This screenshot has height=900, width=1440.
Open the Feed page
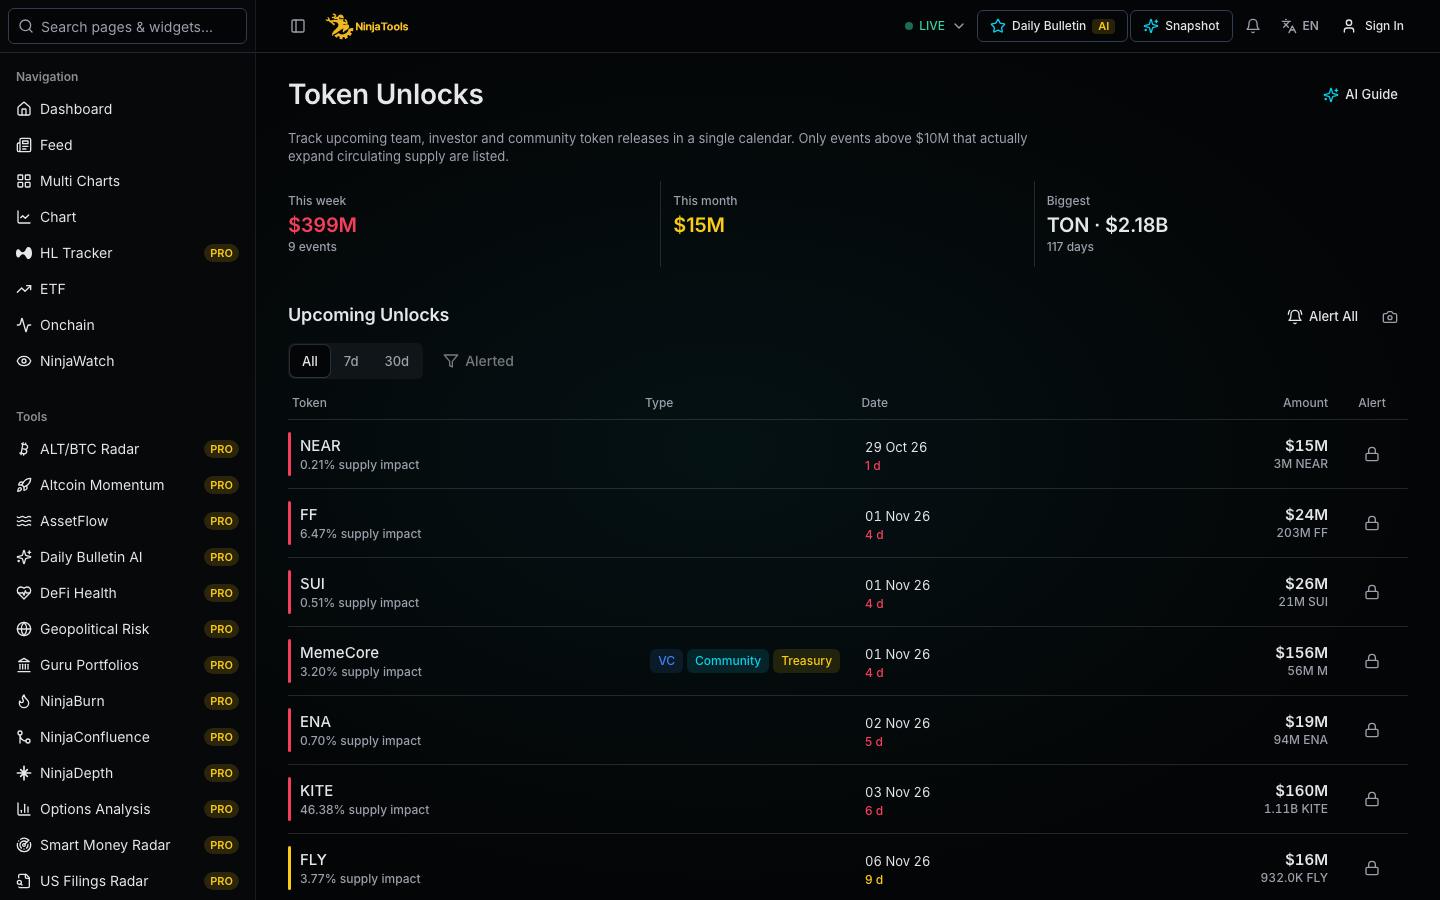tap(127, 145)
